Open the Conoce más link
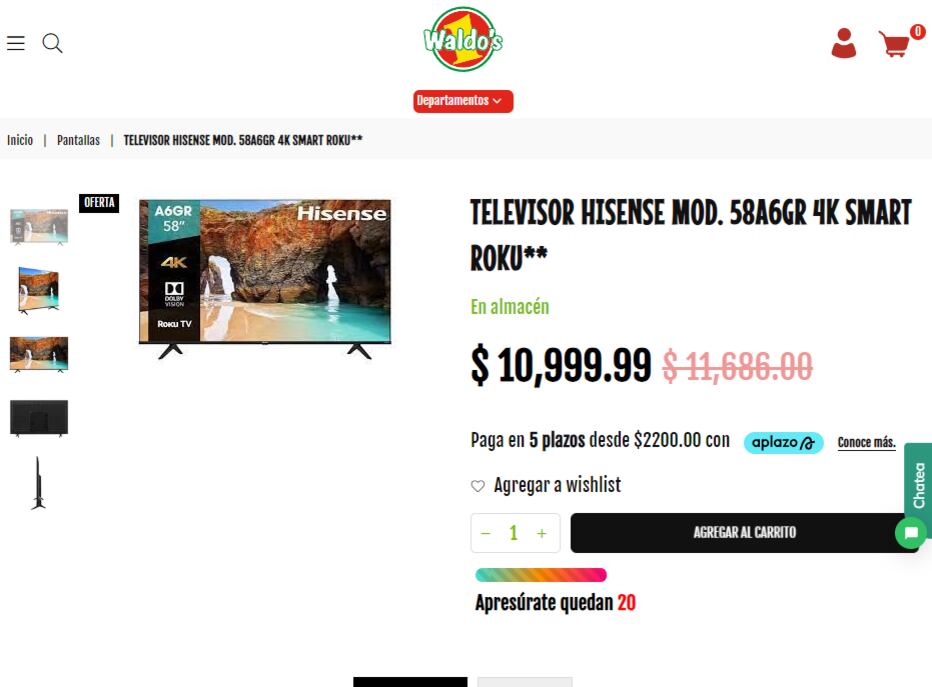Screen dimensions: 932x687 click(867, 442)
